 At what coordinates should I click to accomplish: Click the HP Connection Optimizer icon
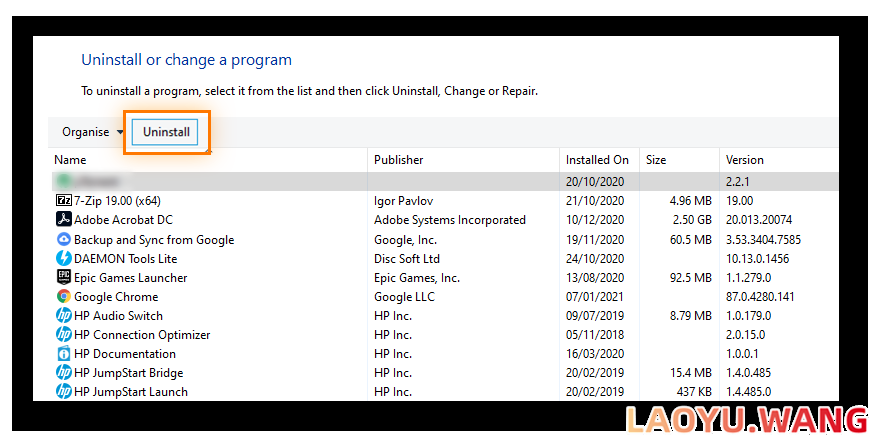coord(64,334)
